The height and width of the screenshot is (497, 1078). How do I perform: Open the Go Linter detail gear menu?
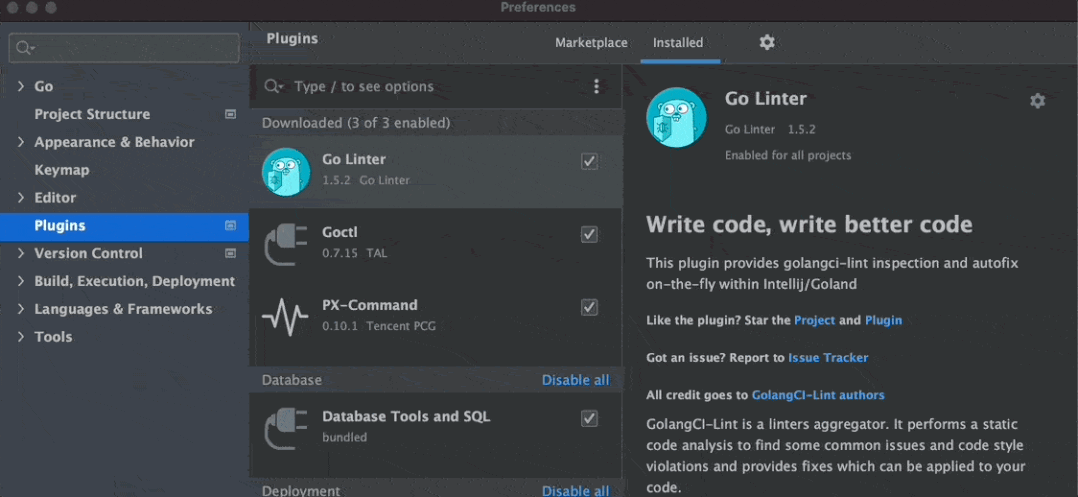(x=1037, y=101)
